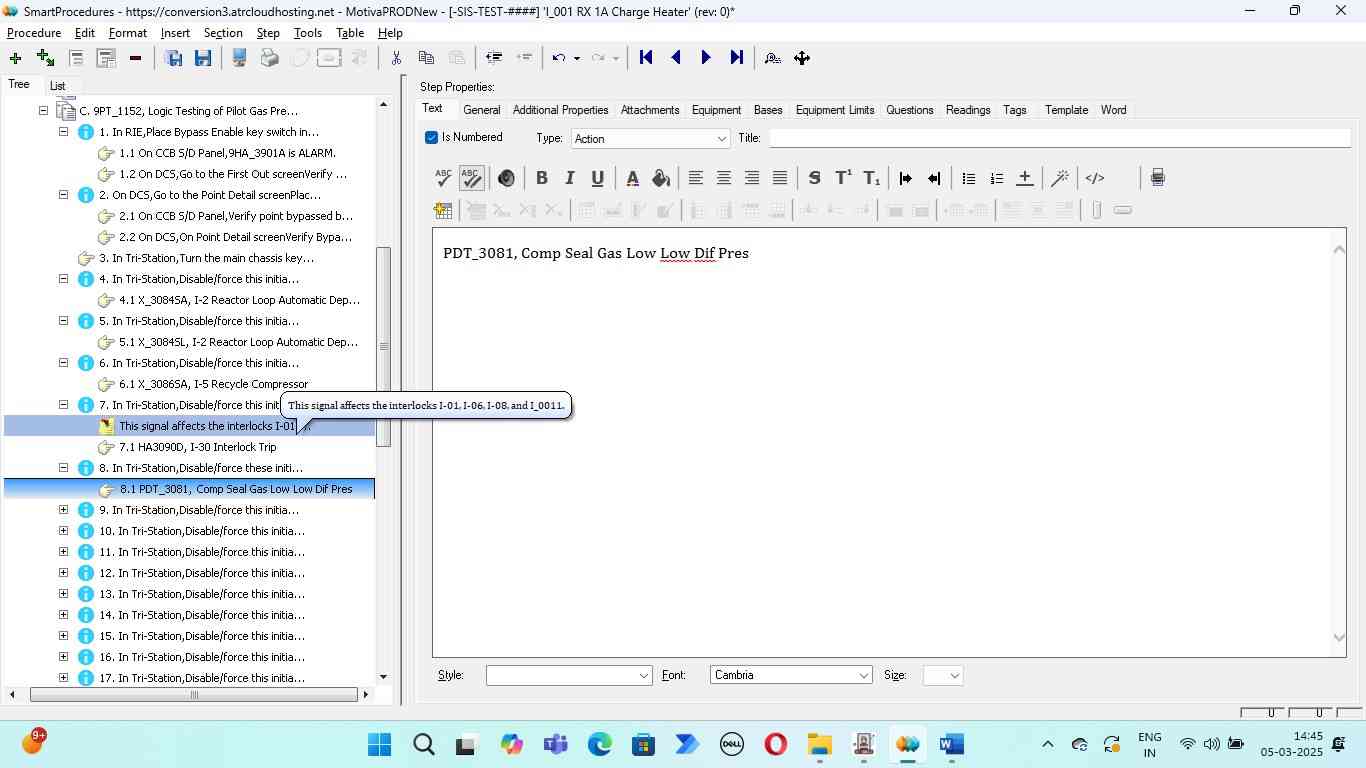Image resolution: width=1366 pixels, height=768 pixels.
Task: Open the Tools menu
Action: (307, 33)
